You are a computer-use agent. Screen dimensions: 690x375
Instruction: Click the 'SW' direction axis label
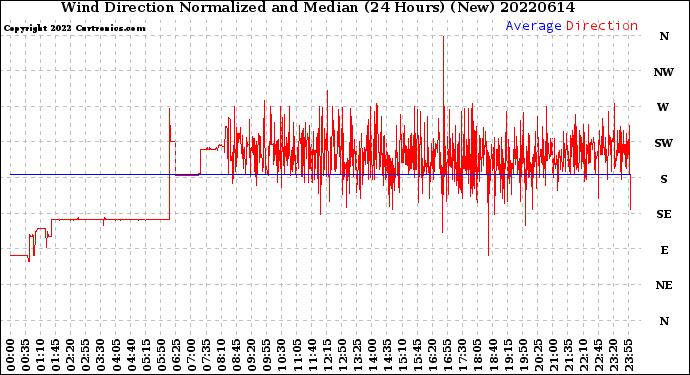pos(663,143)
